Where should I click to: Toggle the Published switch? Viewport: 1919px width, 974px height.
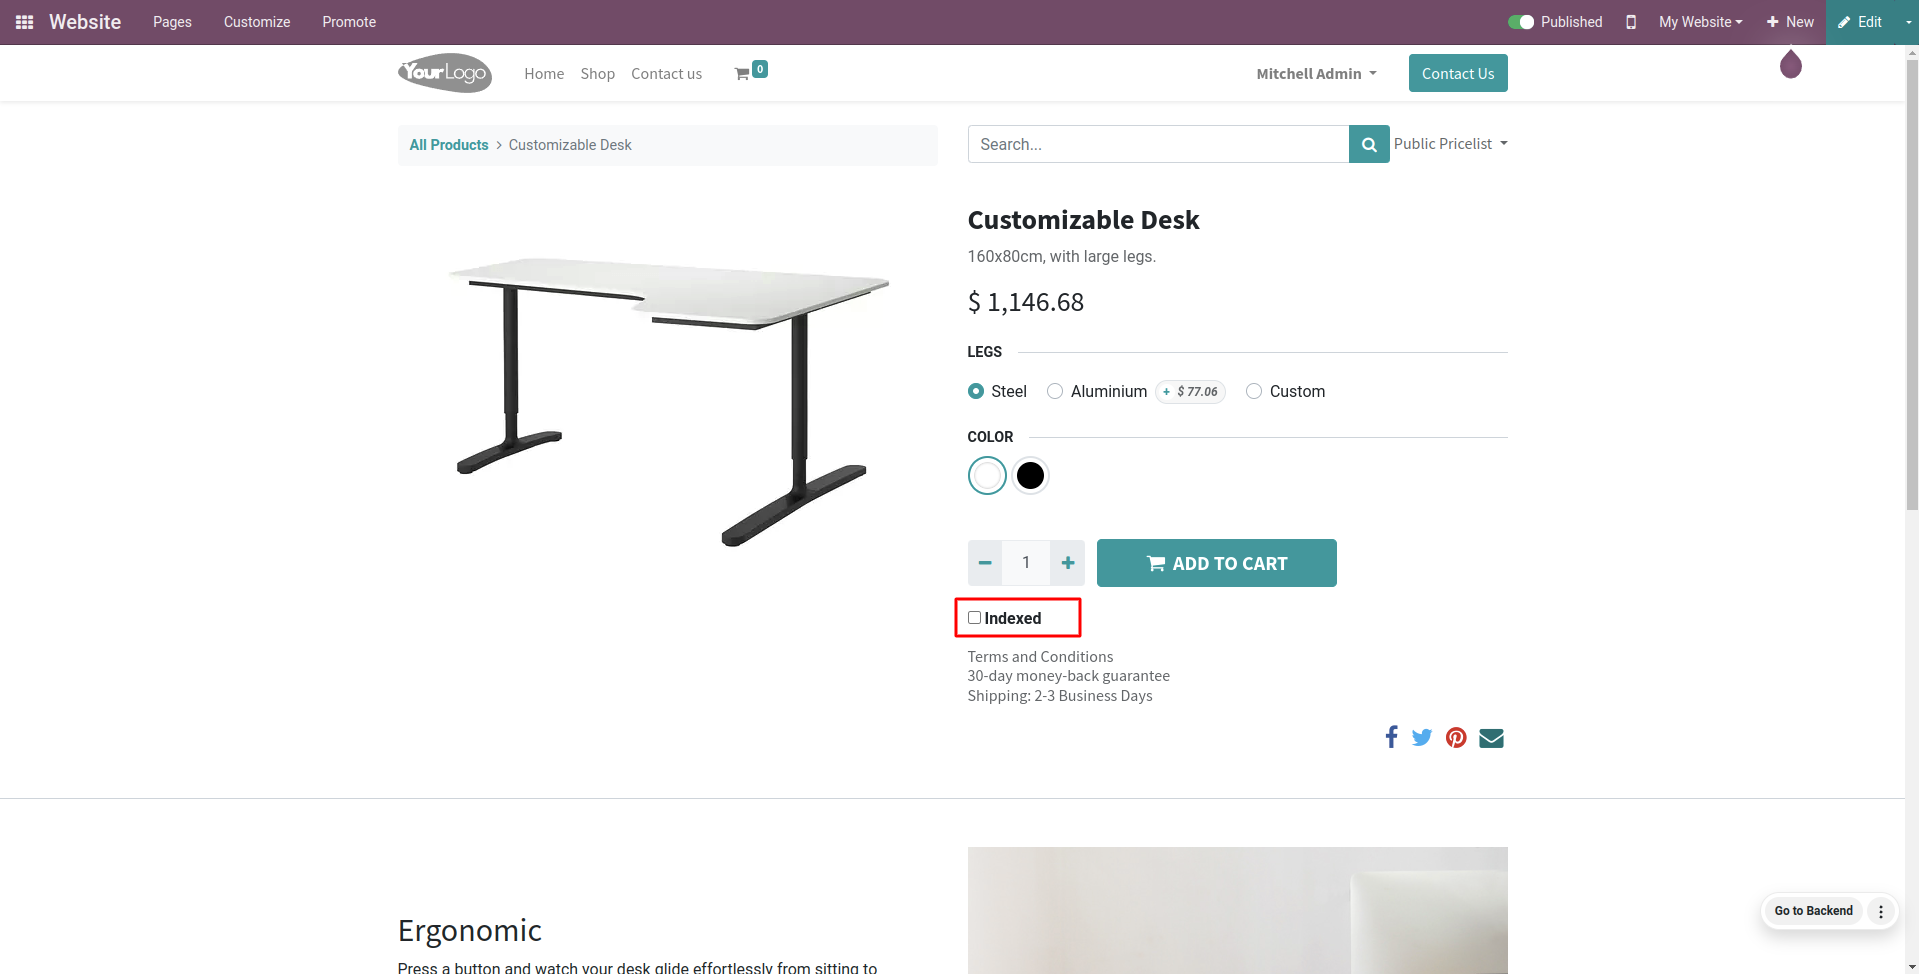pos(1521,22)
